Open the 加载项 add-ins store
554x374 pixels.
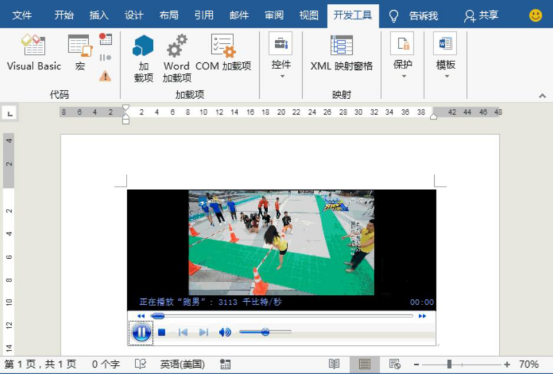pos(143,58)
